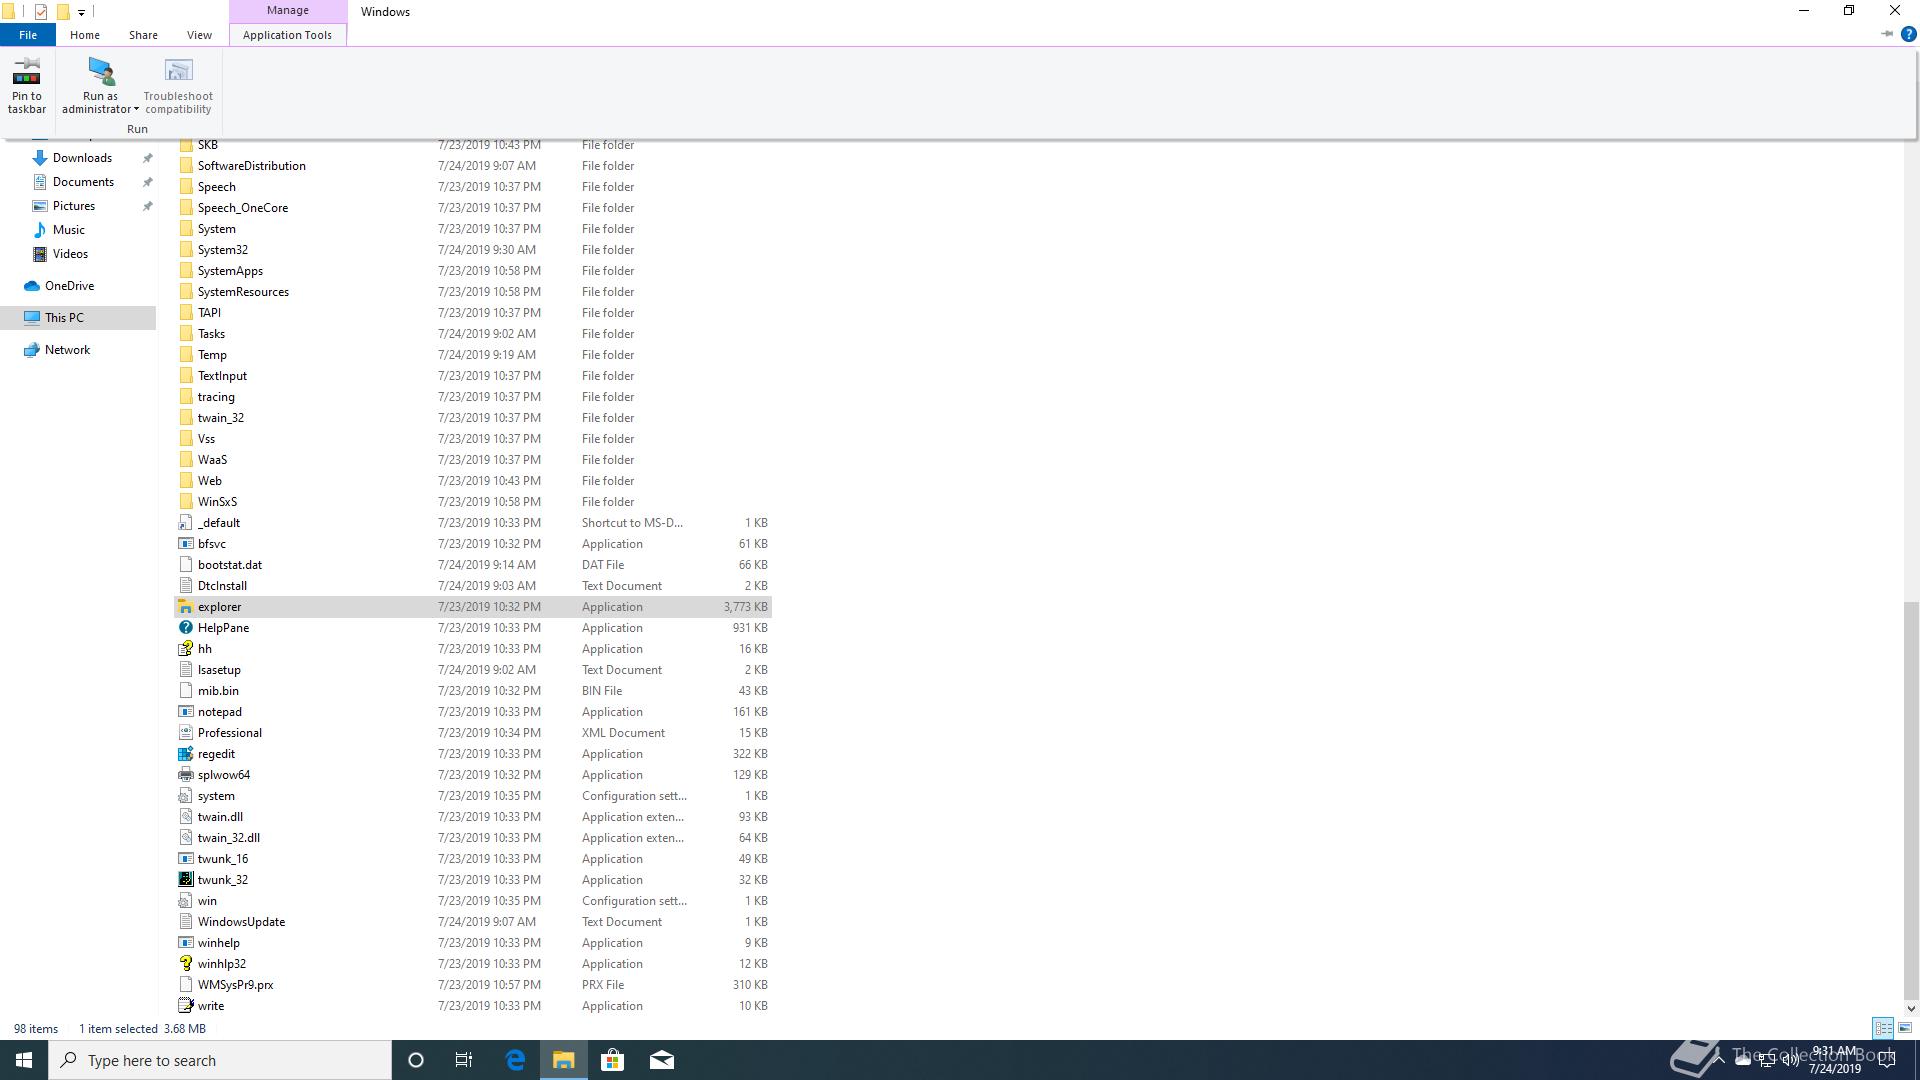Screen dimensions: 1920x1080
Task: Open Documents in navigation pane
Action: [83, 182]
